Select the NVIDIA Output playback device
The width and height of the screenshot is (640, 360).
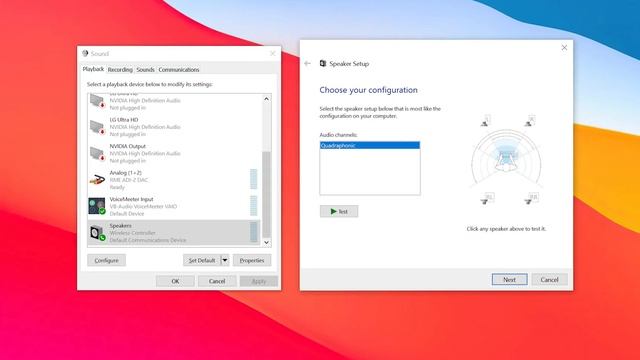(174, 153)
